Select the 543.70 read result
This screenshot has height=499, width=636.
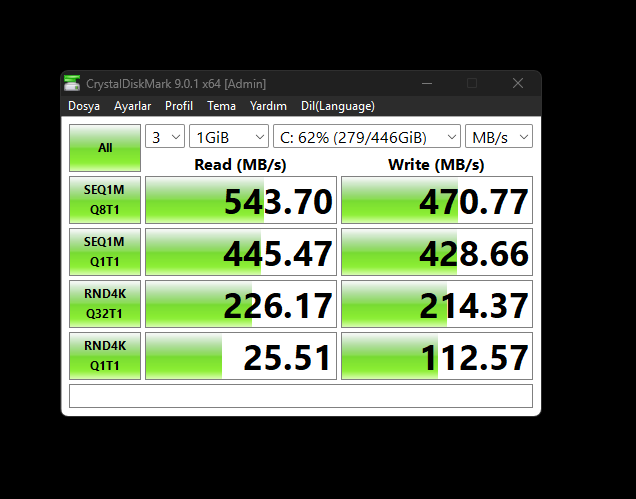point(241,200)
